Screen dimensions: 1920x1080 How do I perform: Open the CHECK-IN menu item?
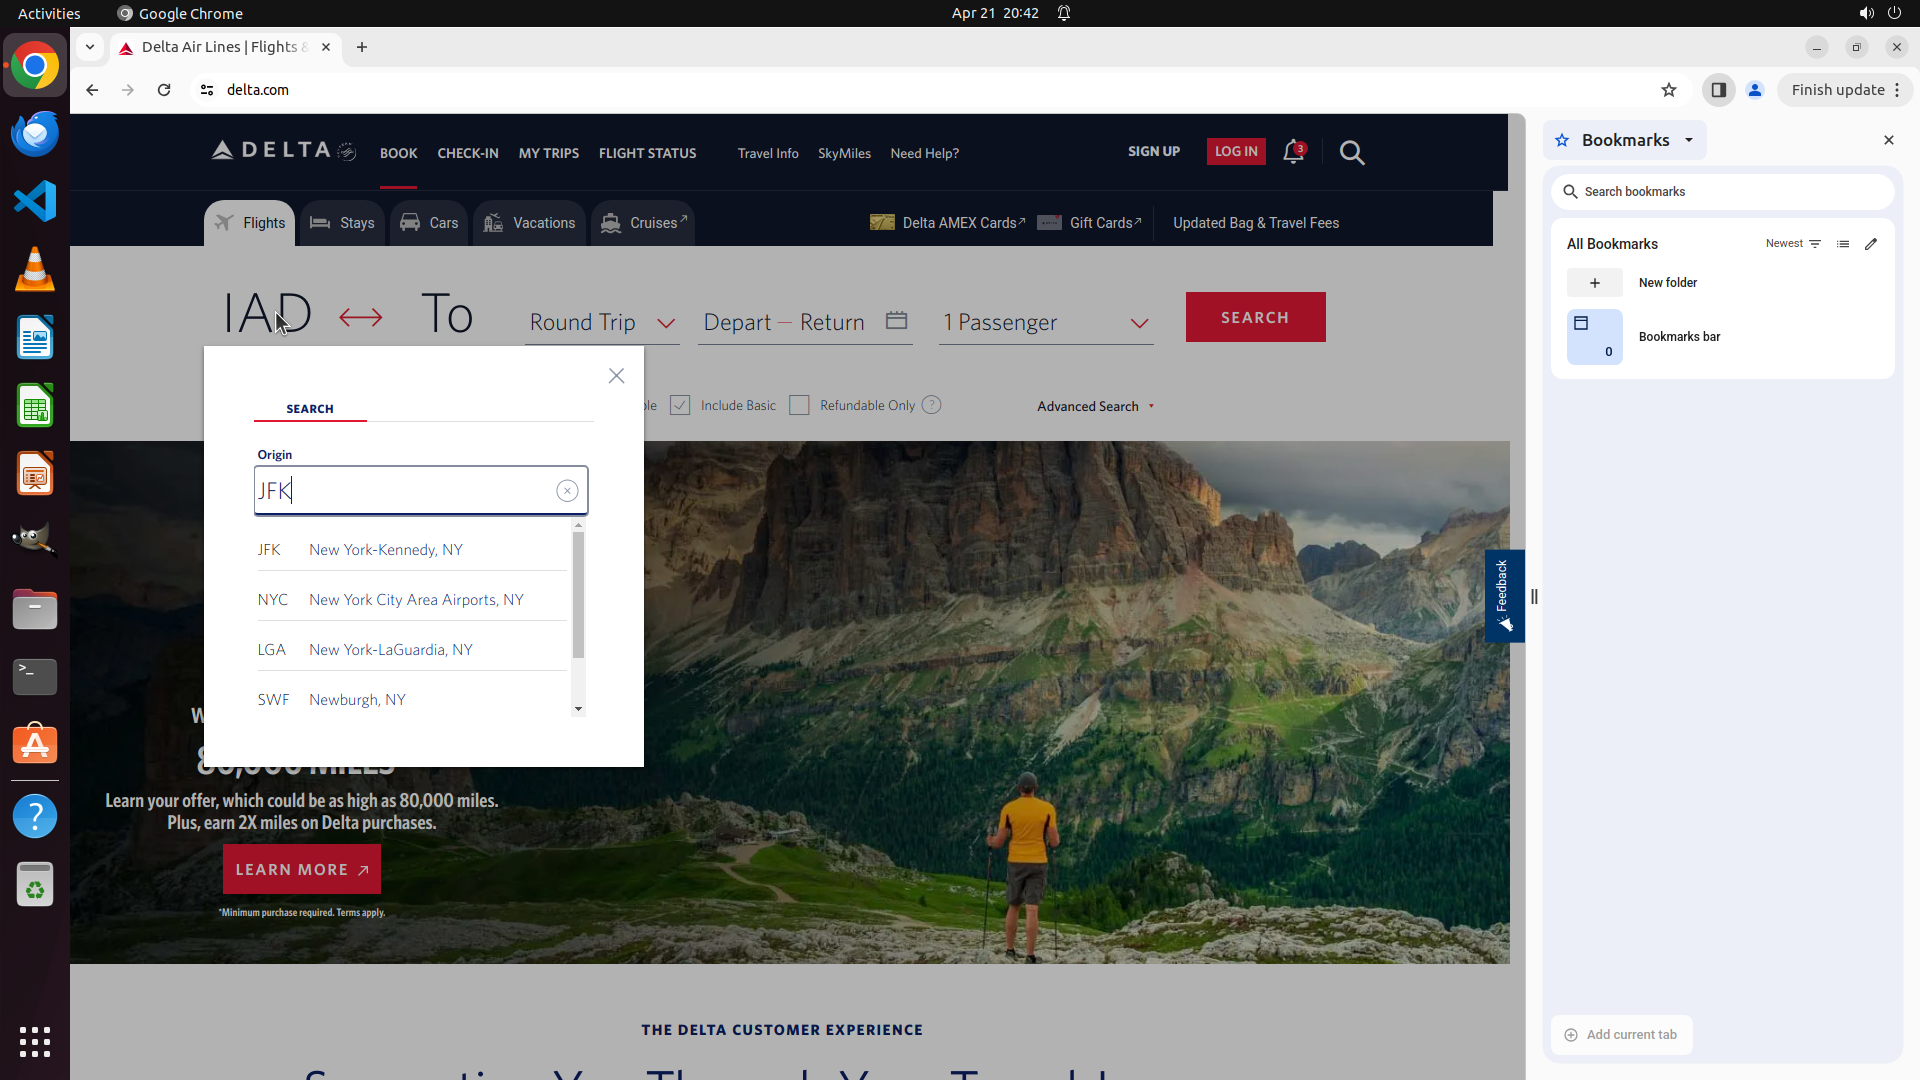[x=467, y=153]
